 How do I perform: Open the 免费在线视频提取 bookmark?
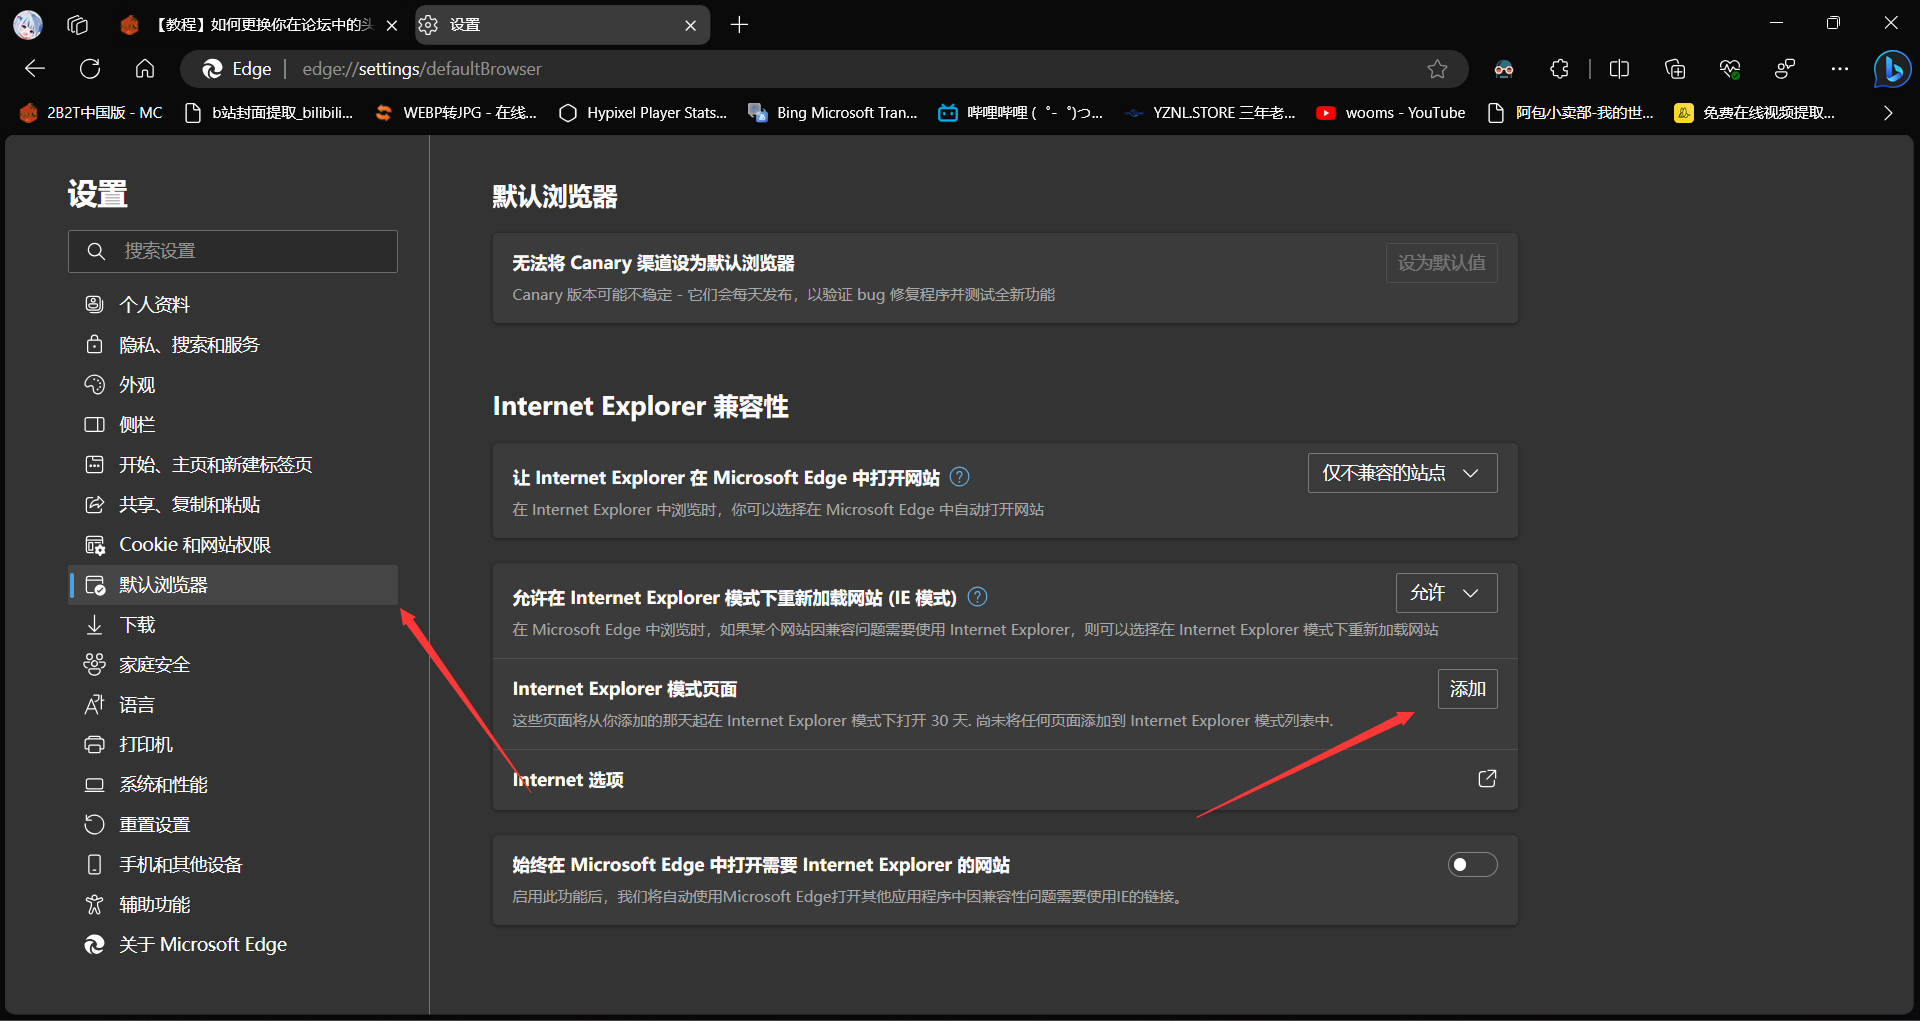pos(1755,113)
